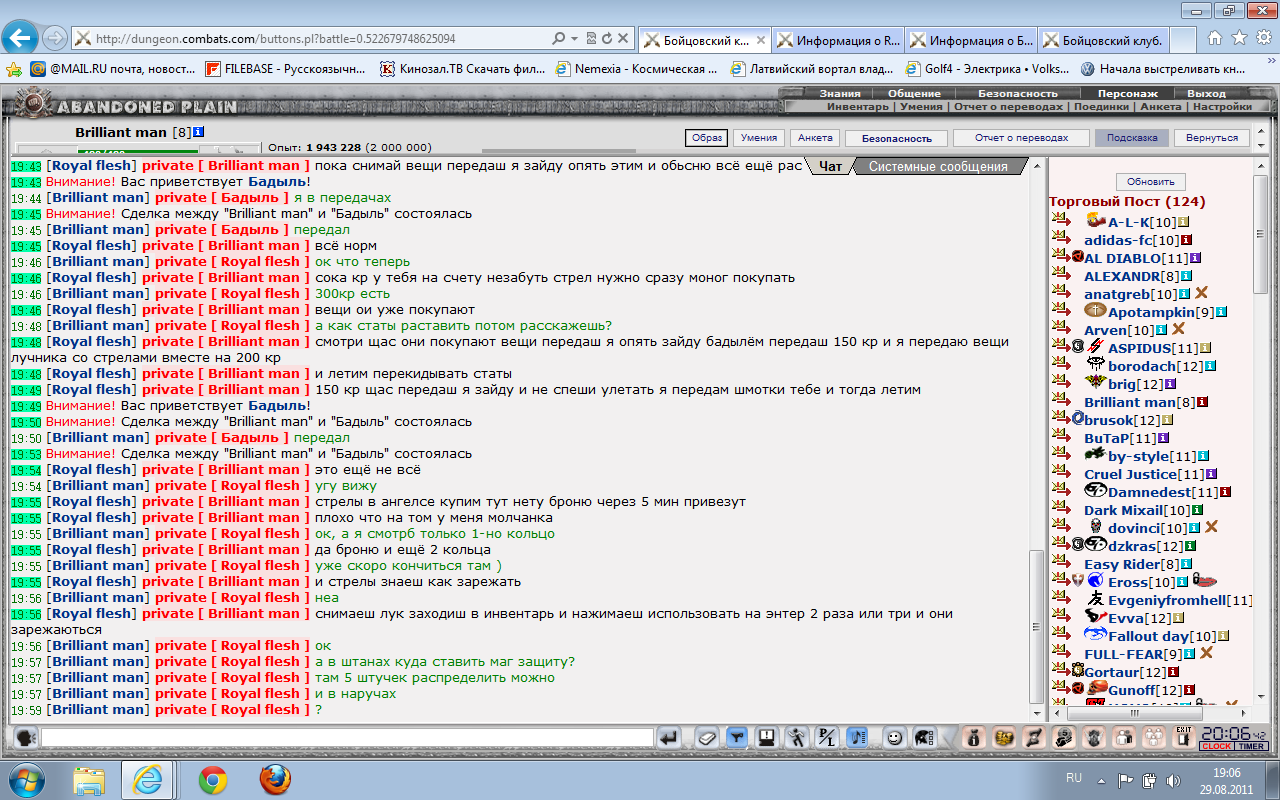1280x800 pixels.
Task: Open address bar search dropdown arrow
Action: tap(574, 39)
